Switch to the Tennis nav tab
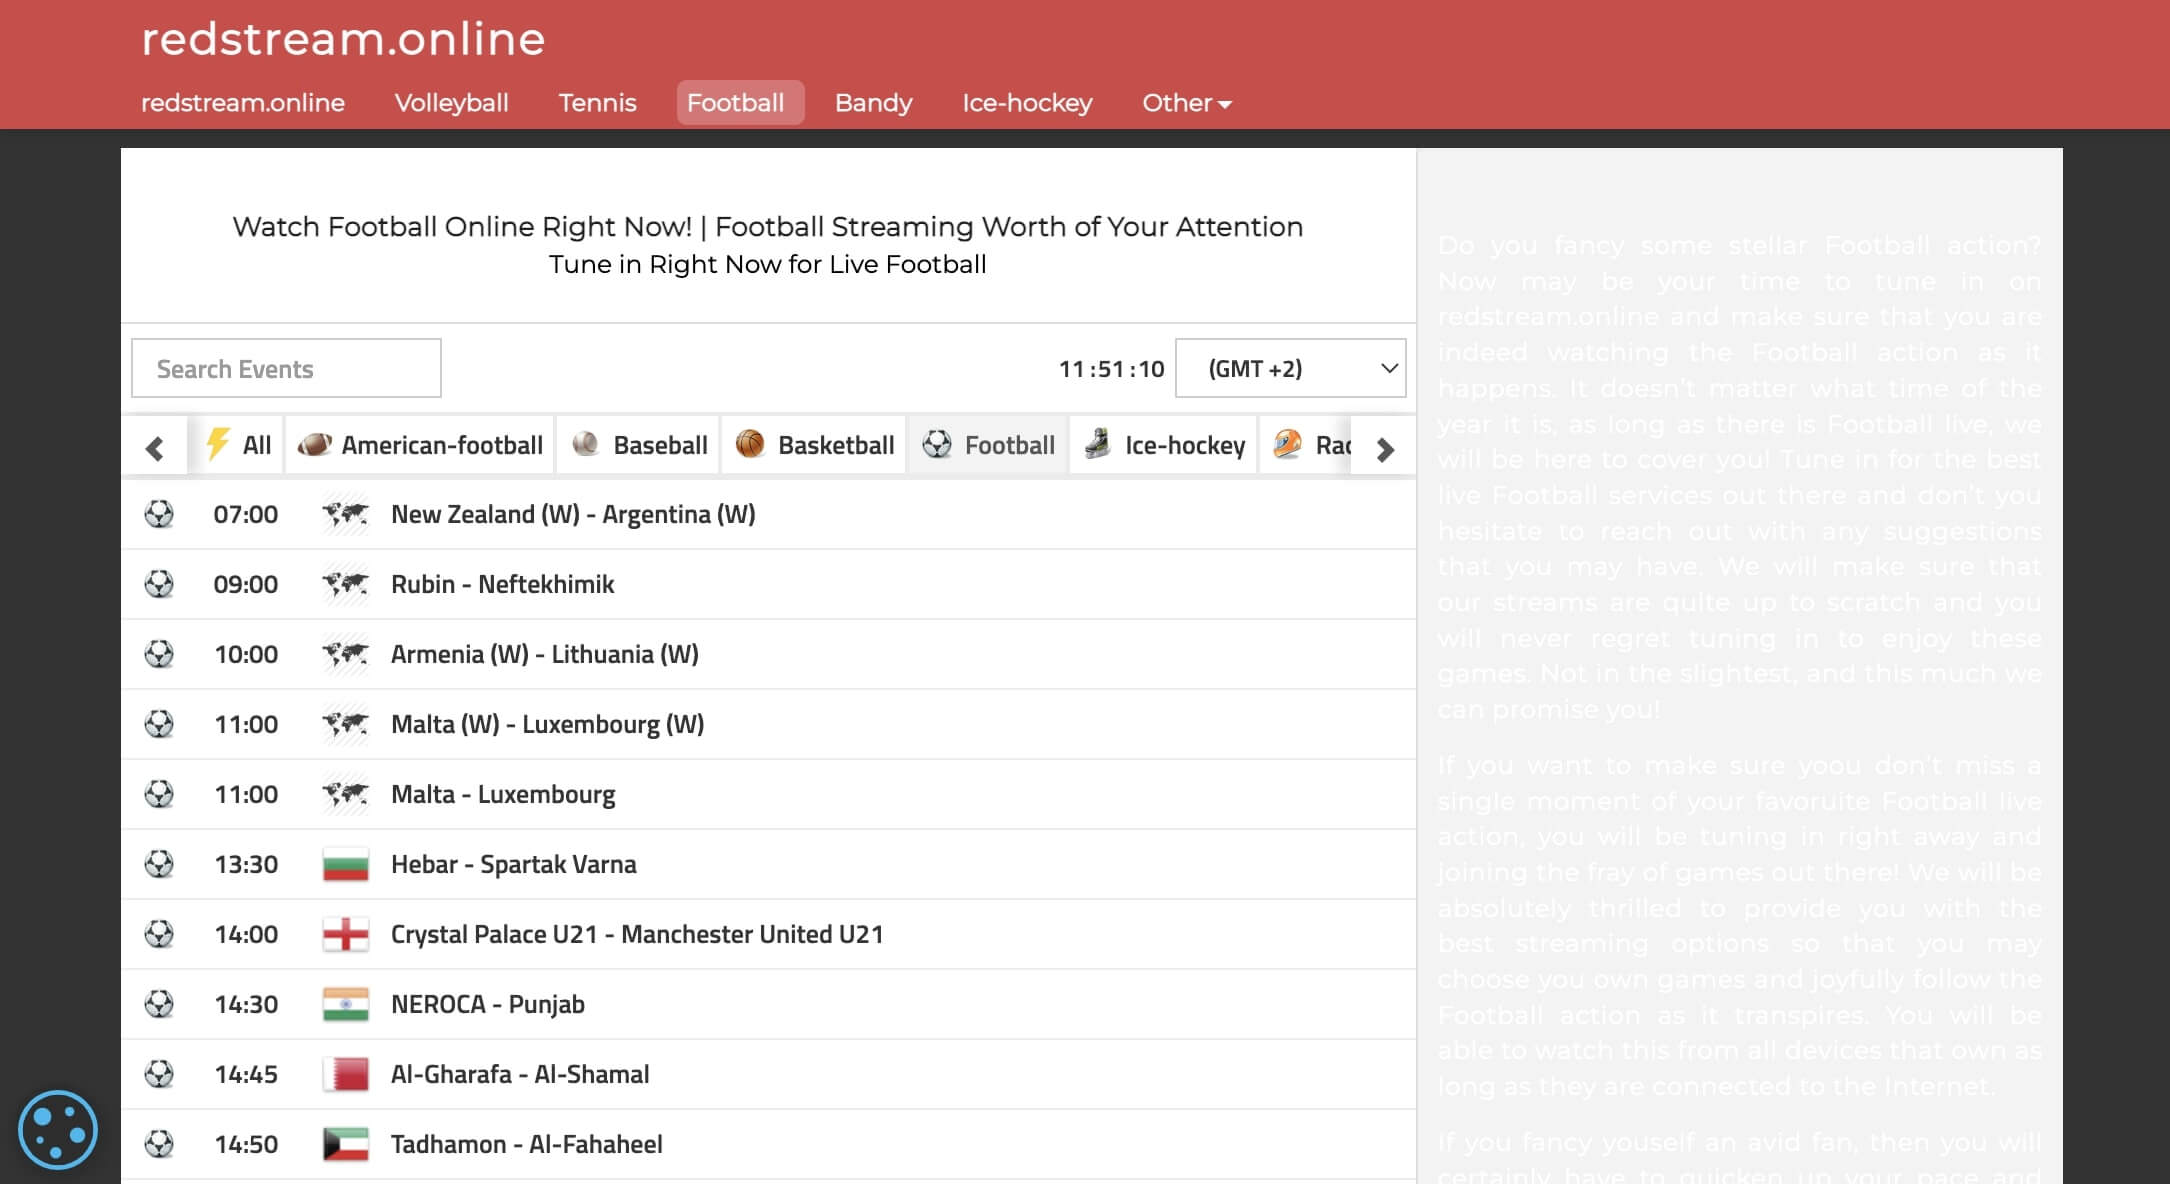 (597, 103)
